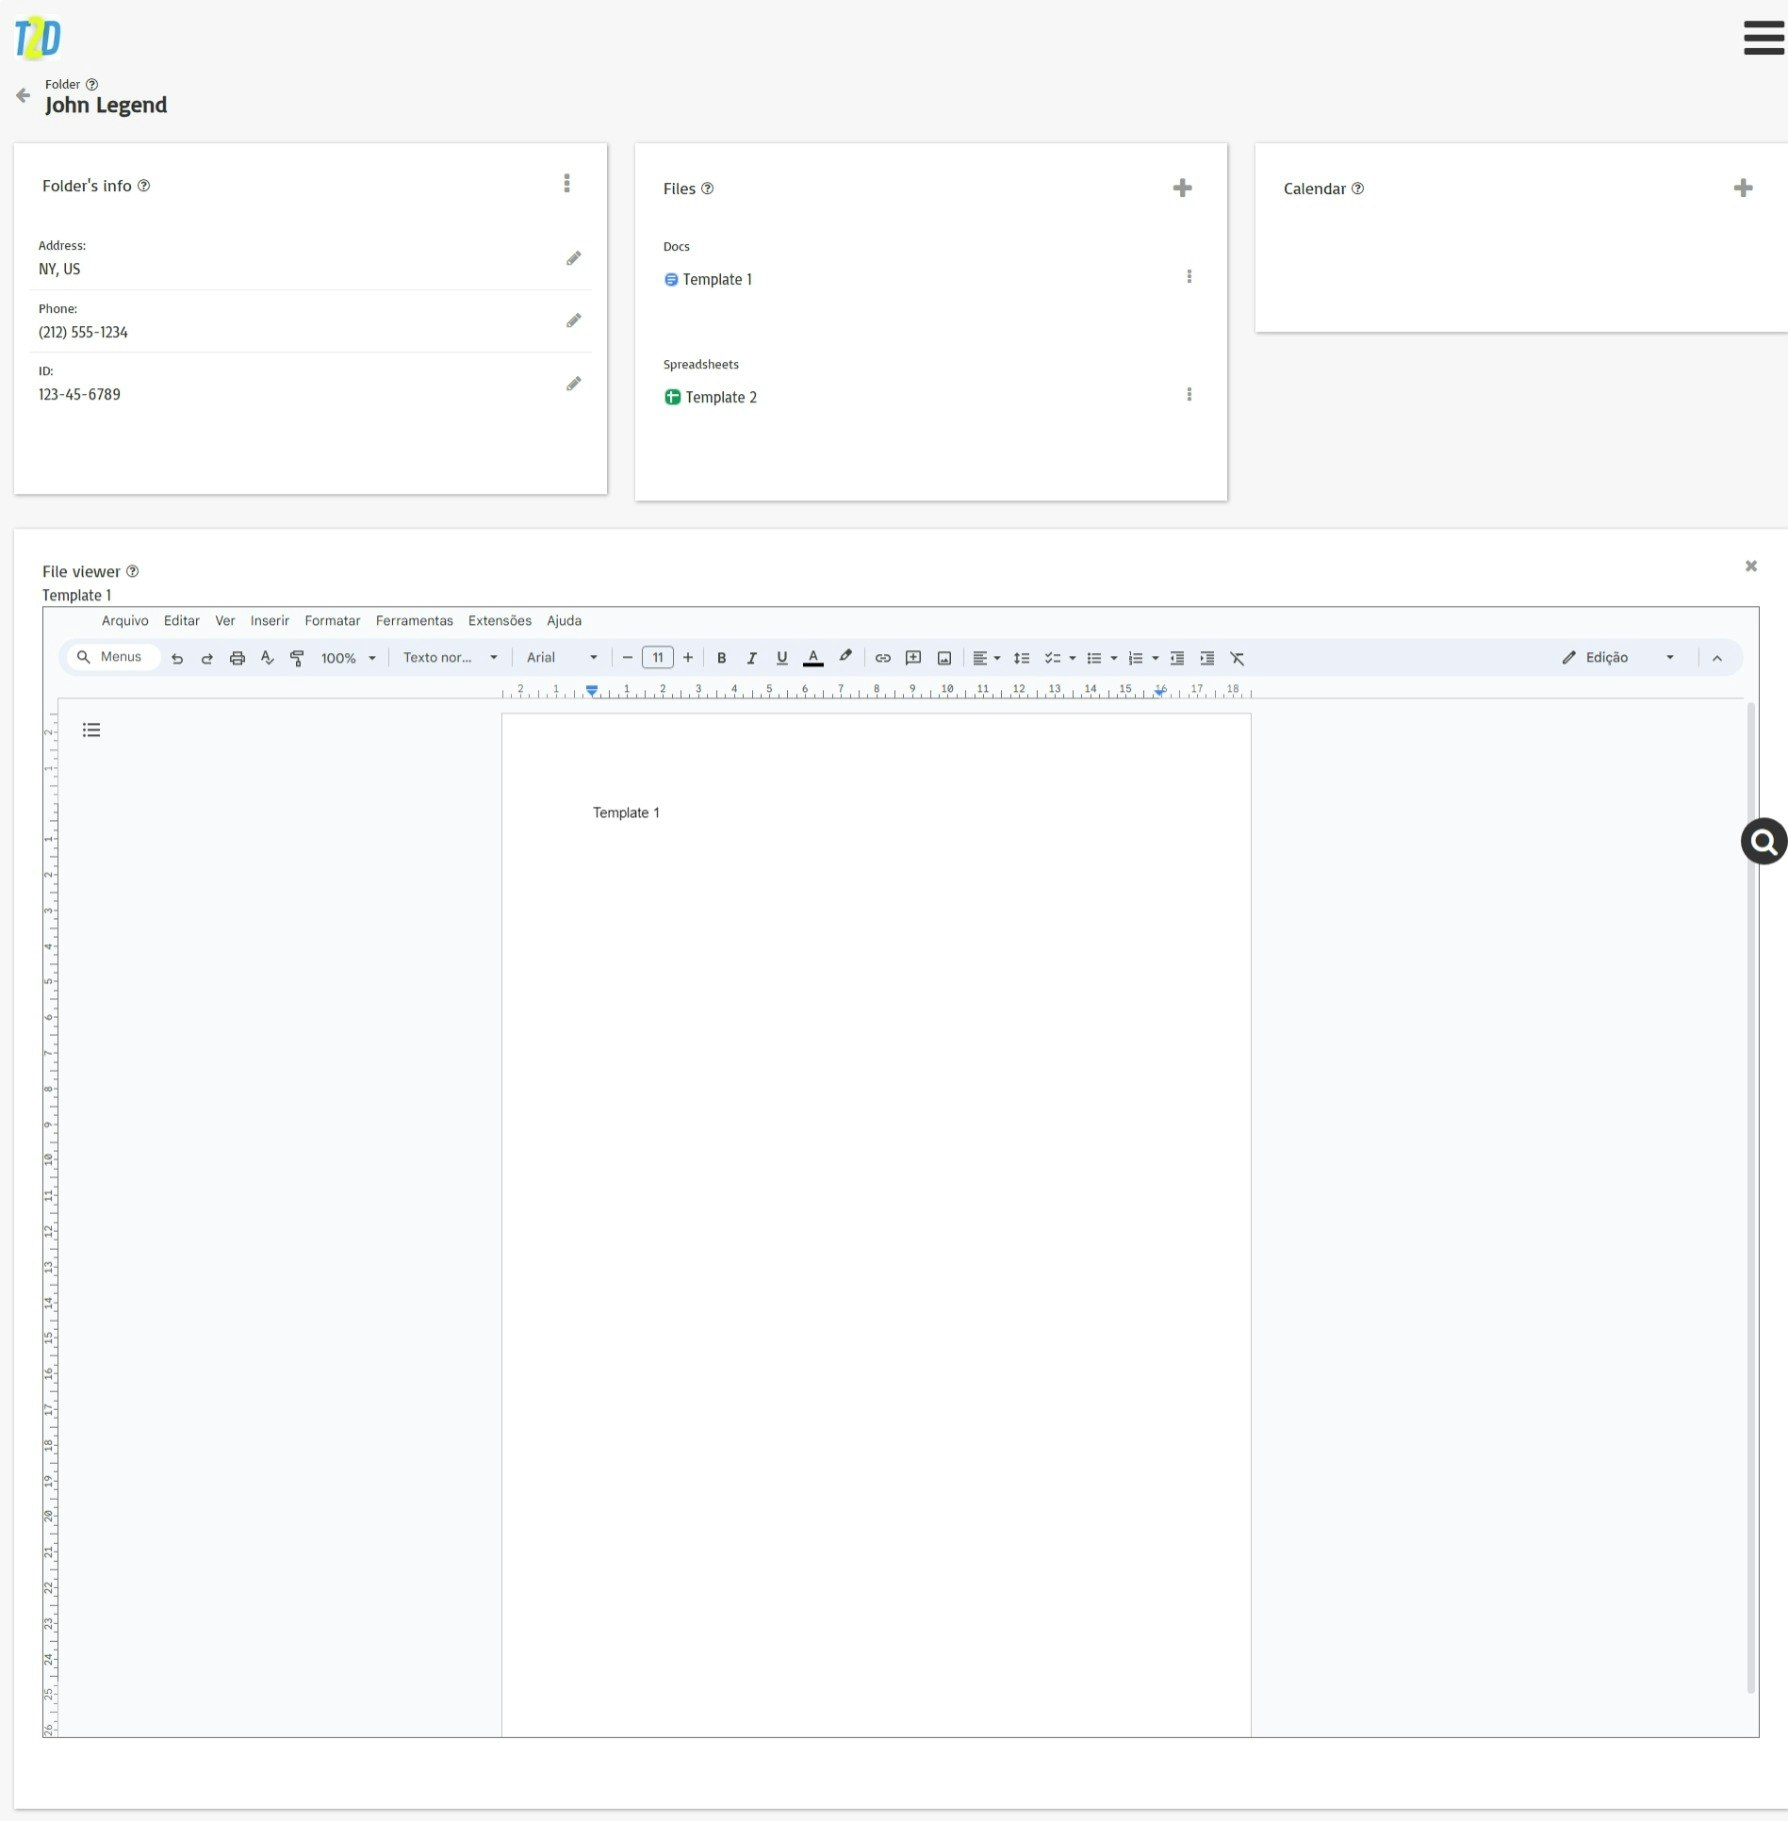The width and height of the screenshot is (1788, 1821).
Task: Show the document outline
Action: pyautogui.click(x=91, y=730)
